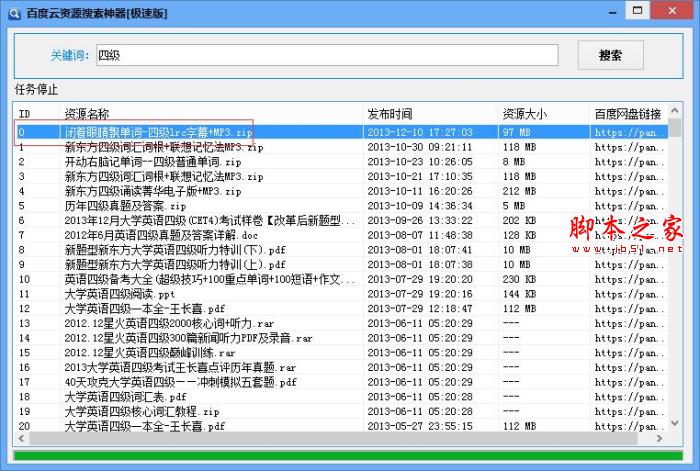
Task: Select row 英语四级备考大全 entry
Action: point(342,279)
